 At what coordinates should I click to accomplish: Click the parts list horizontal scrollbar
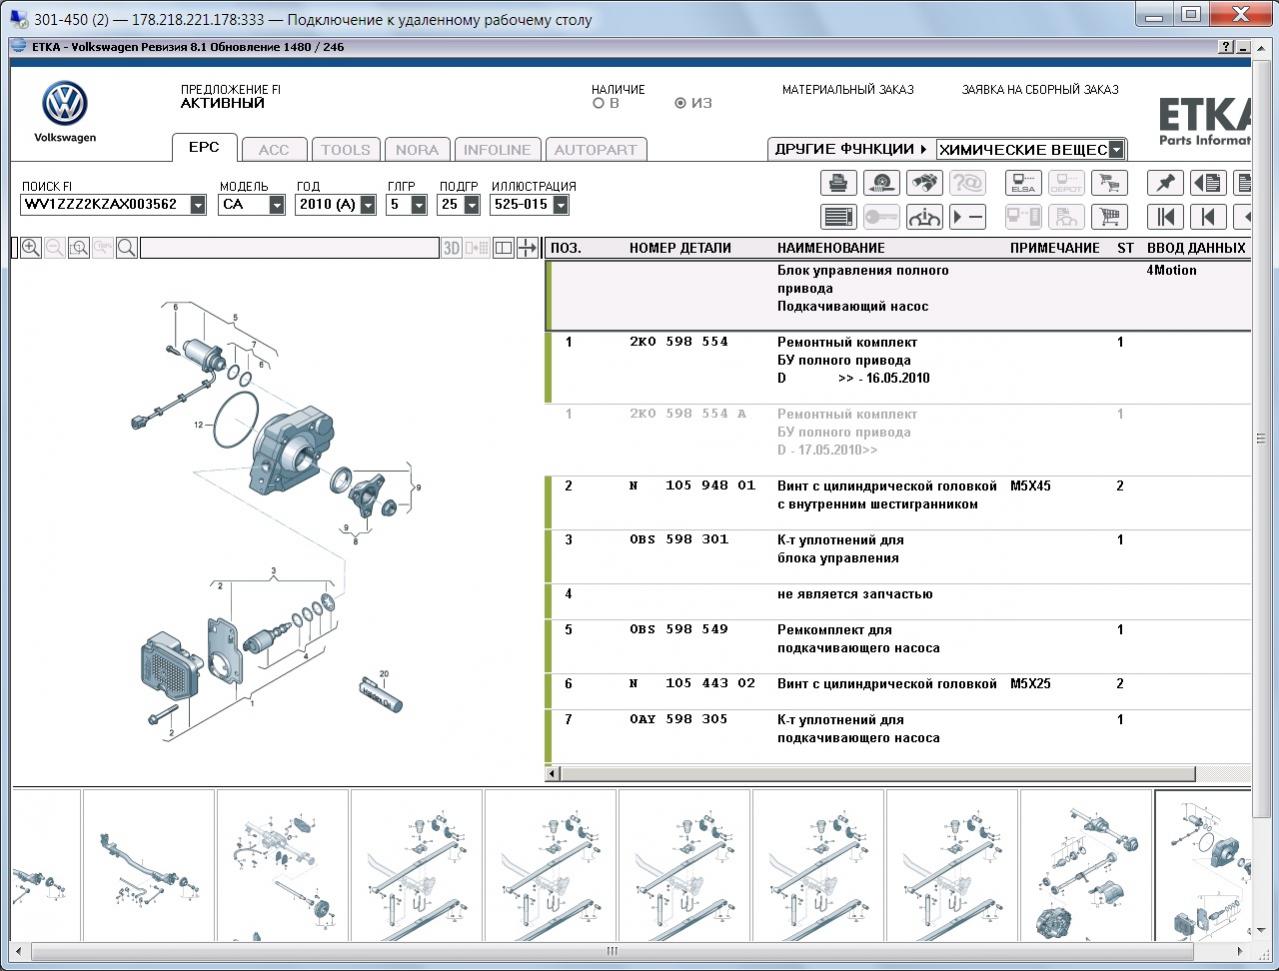coord(878,774)
